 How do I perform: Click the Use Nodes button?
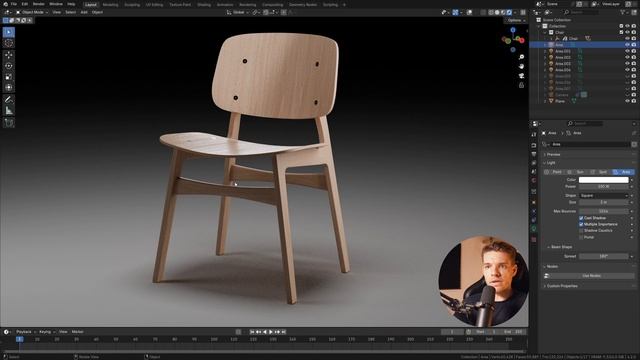[591, 276]
